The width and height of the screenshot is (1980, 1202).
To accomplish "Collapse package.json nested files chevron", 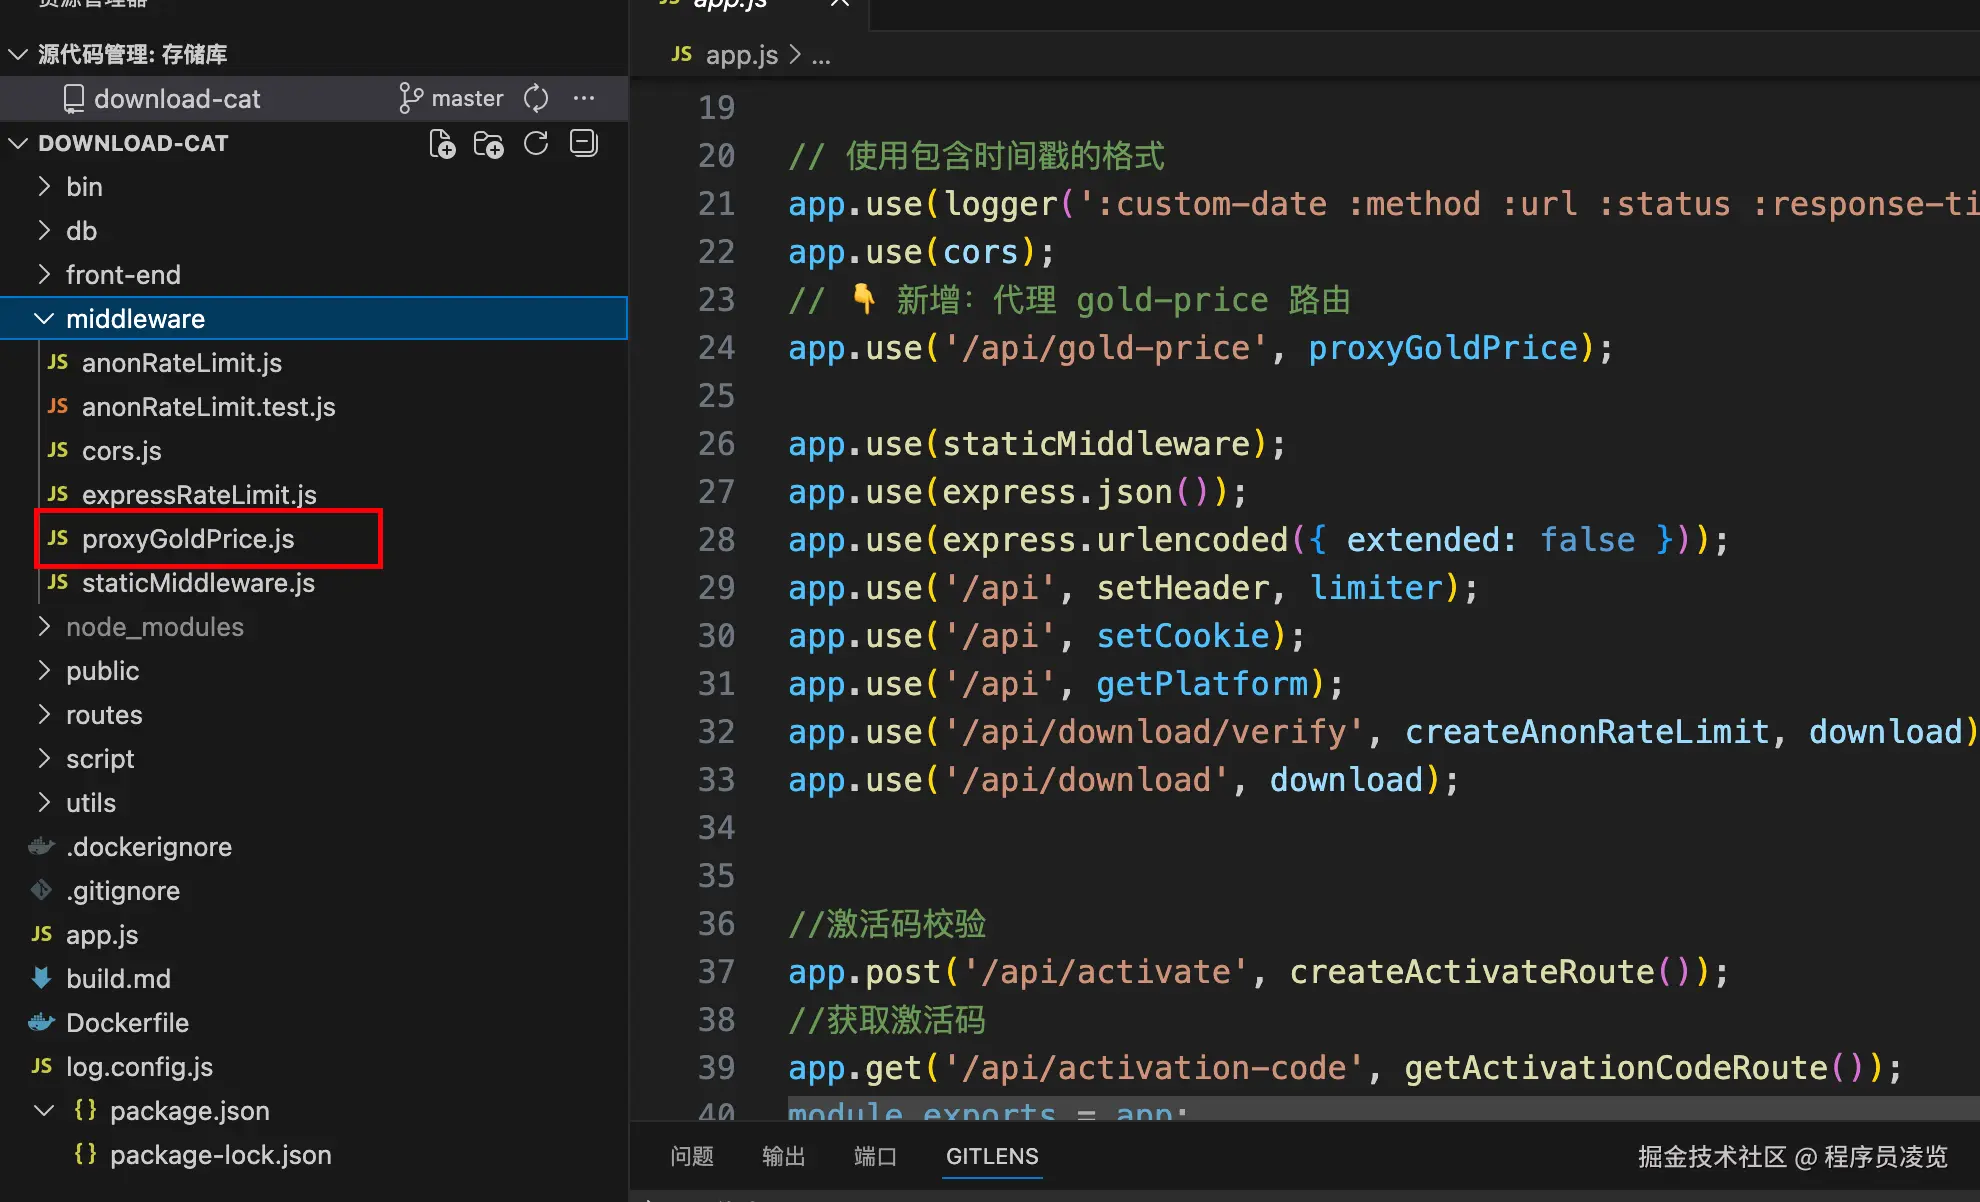I will [44, 1111].
